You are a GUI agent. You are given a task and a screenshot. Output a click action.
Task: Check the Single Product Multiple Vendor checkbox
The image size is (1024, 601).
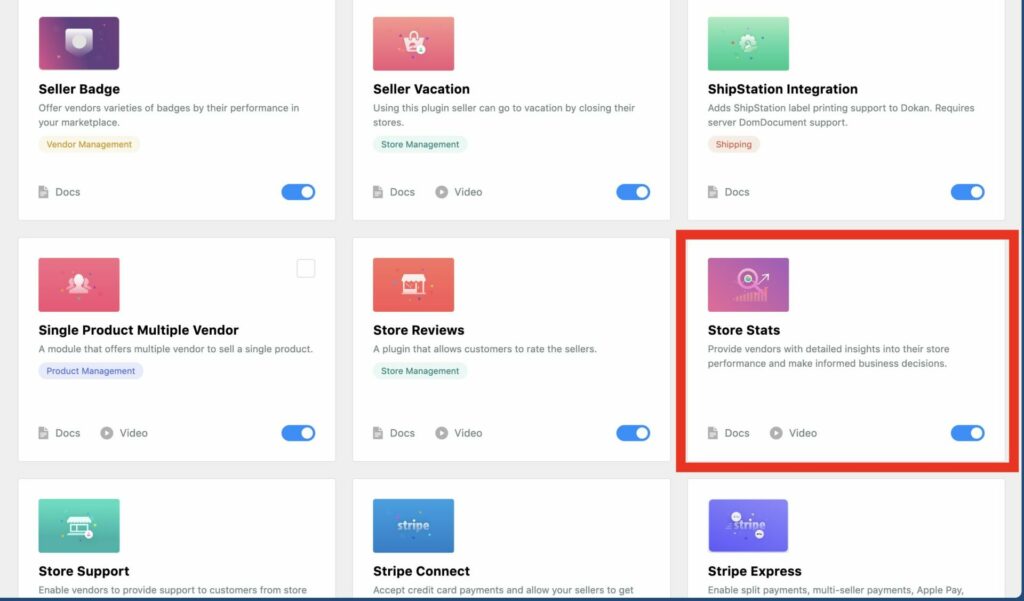click(x=306, y=268)
